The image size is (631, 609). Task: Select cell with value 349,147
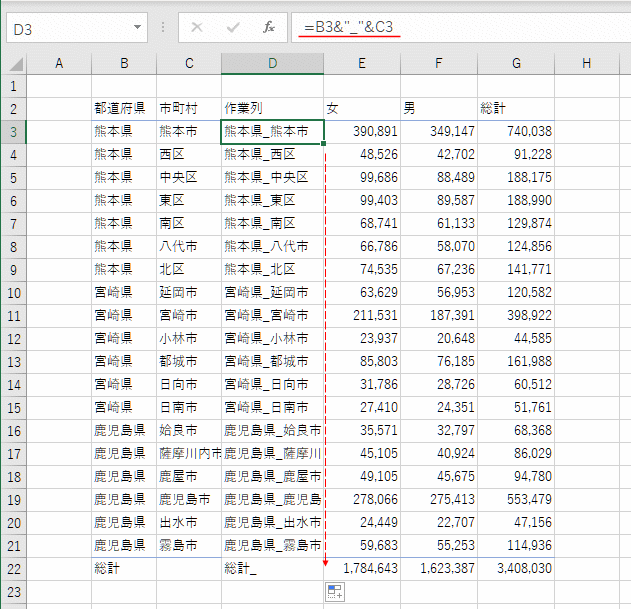click(x=439, y=132)
